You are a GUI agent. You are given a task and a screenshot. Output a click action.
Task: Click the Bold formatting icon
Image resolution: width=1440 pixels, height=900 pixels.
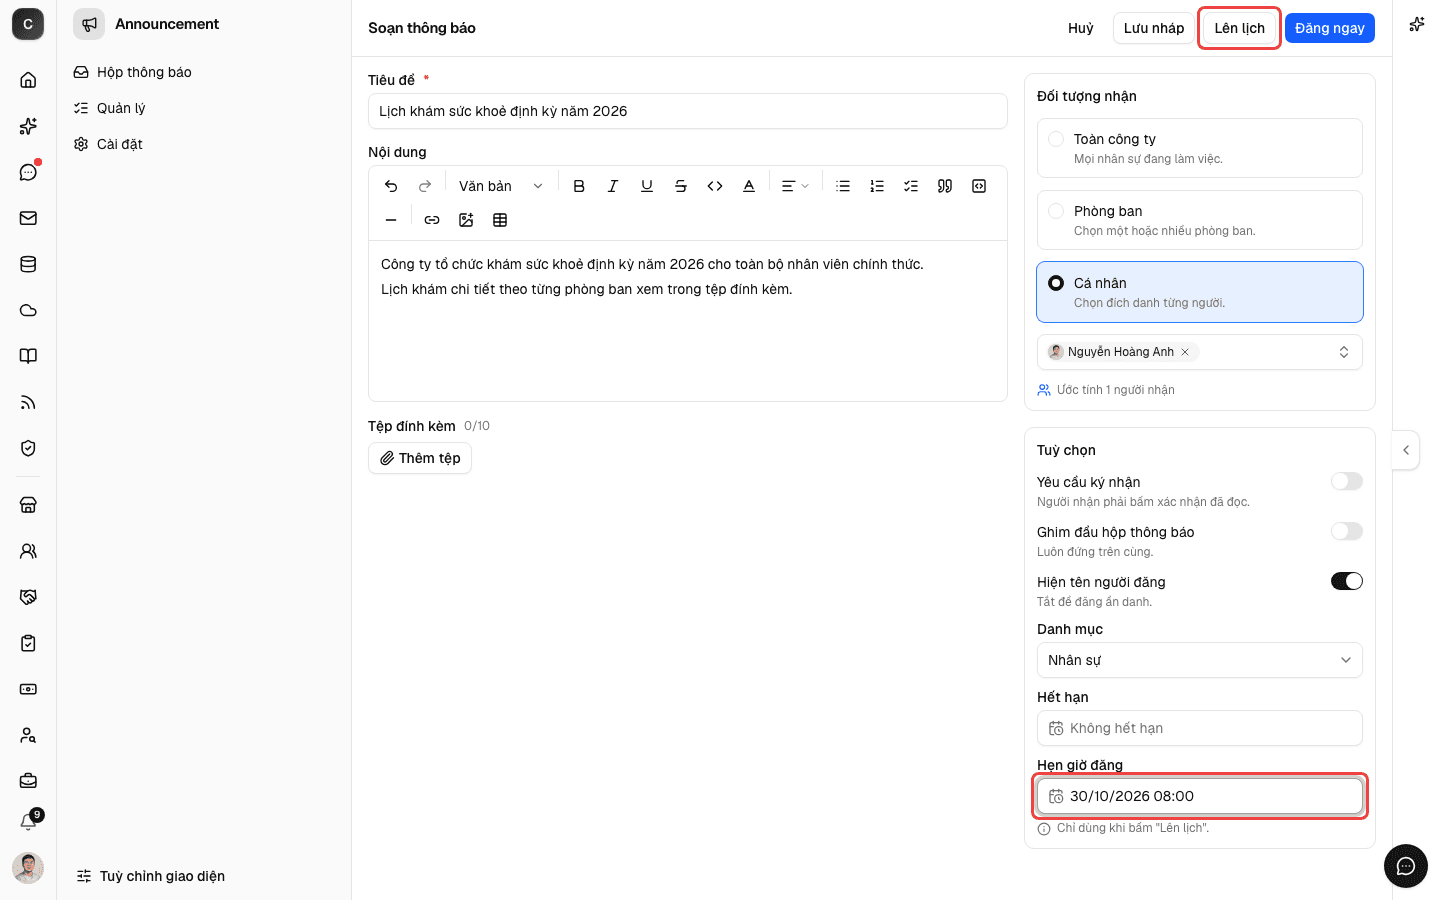pos(579,186)
